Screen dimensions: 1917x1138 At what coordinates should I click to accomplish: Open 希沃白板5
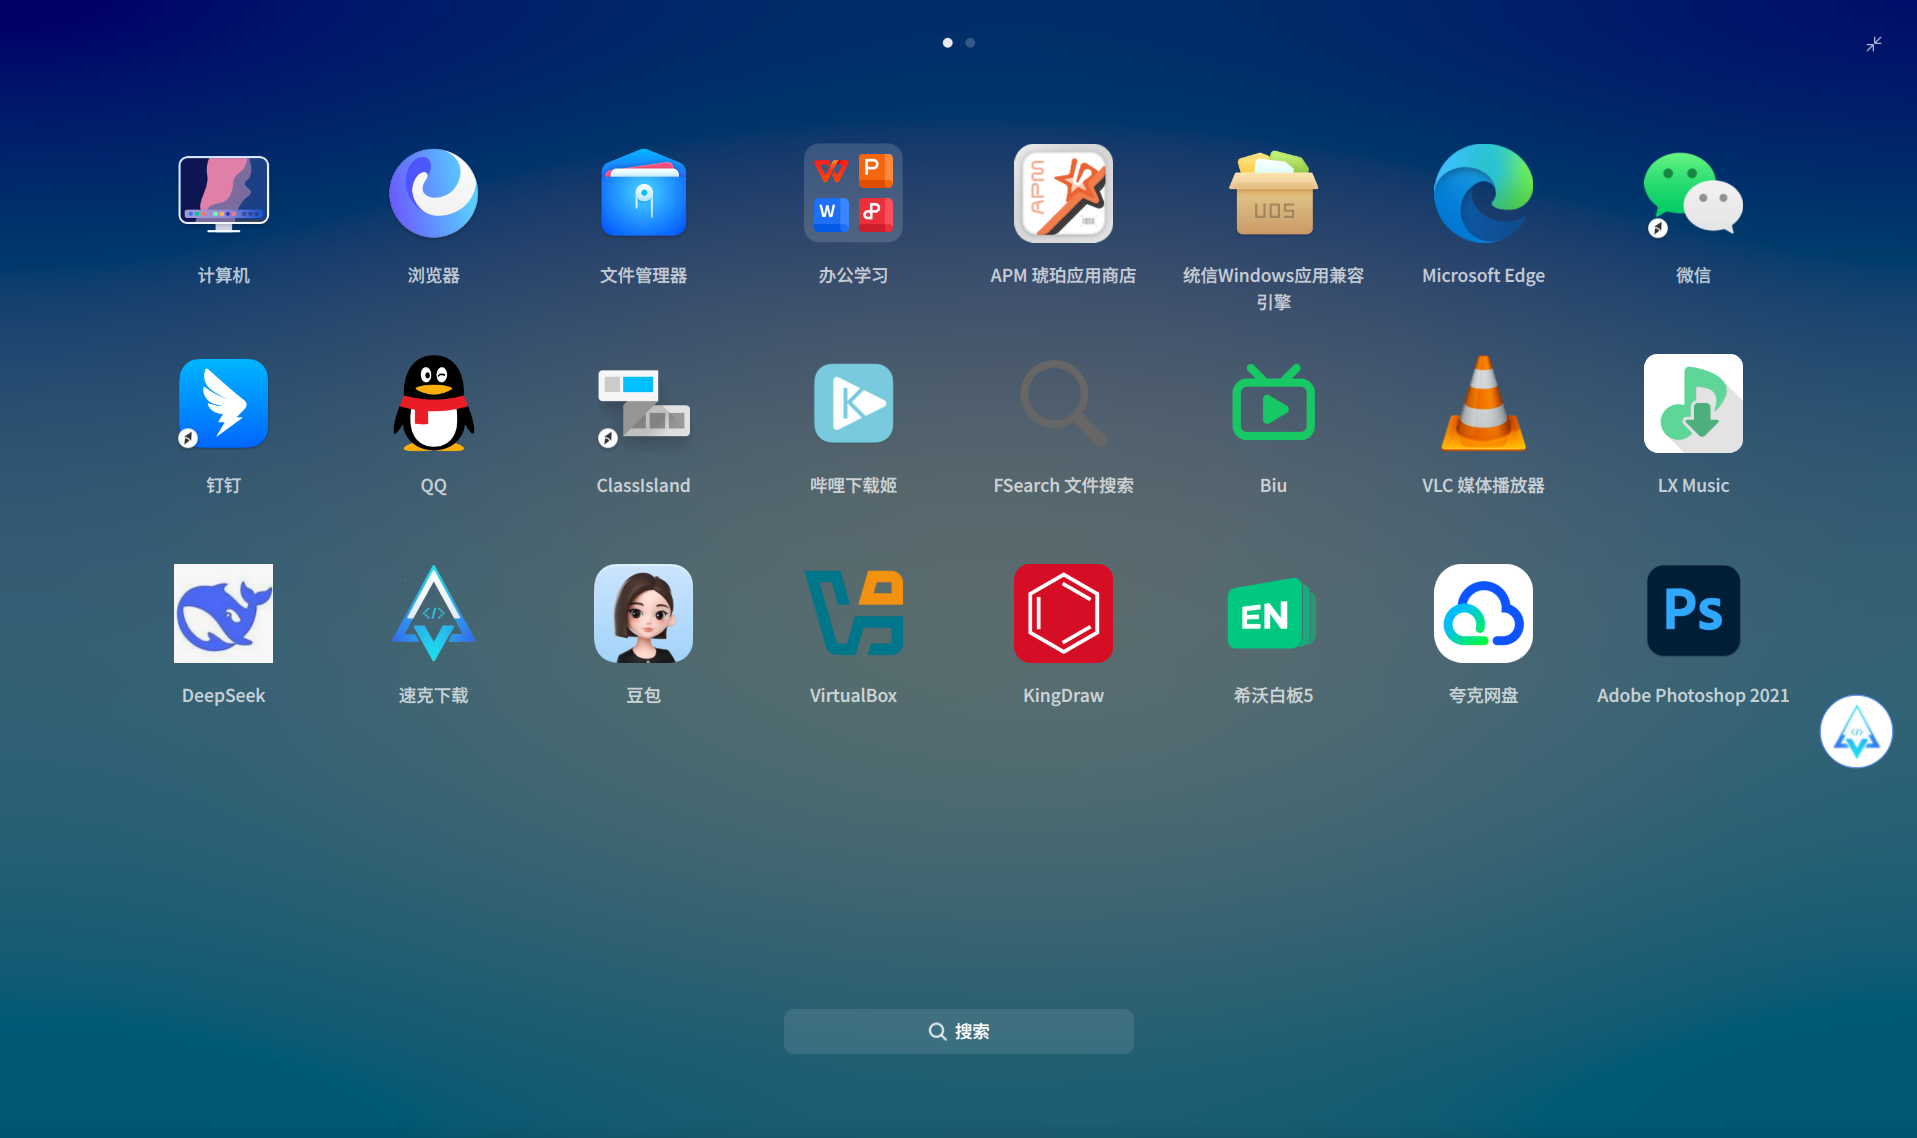tap(1273, 613)
